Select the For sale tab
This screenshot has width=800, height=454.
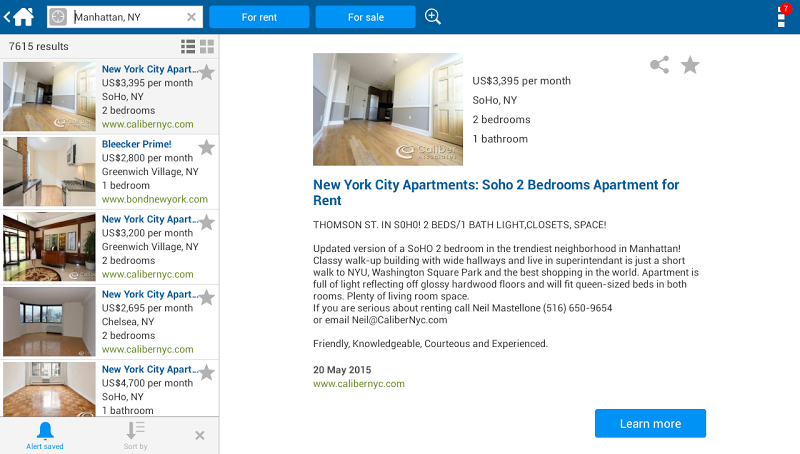coord(365,17)
